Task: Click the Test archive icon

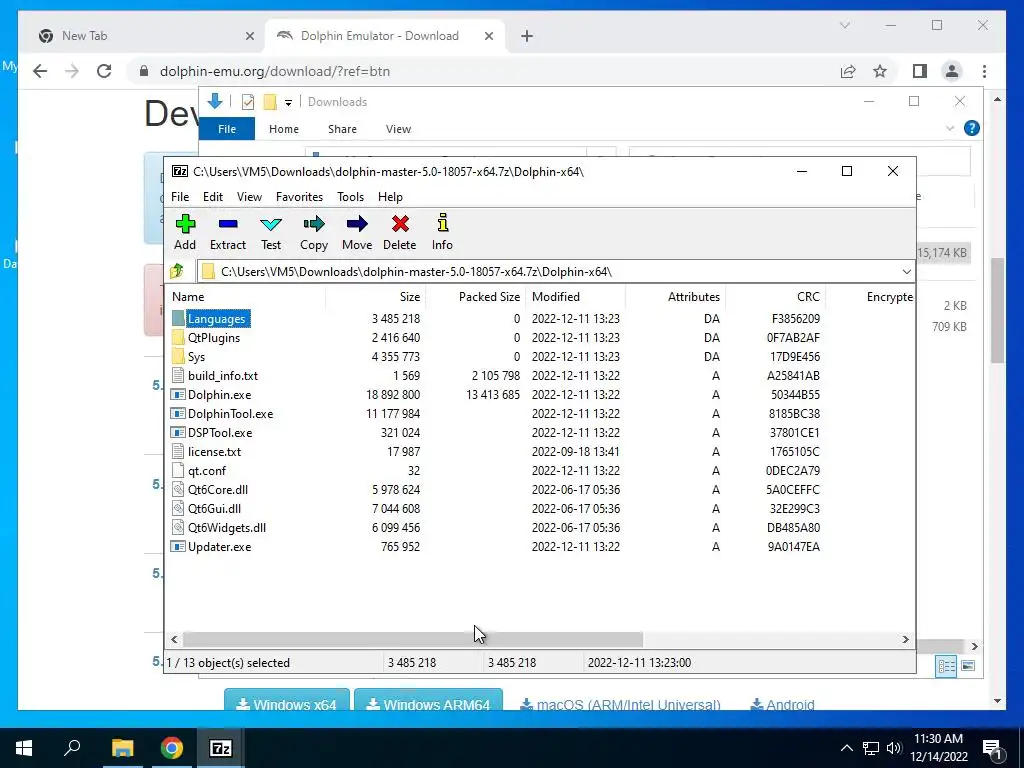Action: click(x=271, y=224)
